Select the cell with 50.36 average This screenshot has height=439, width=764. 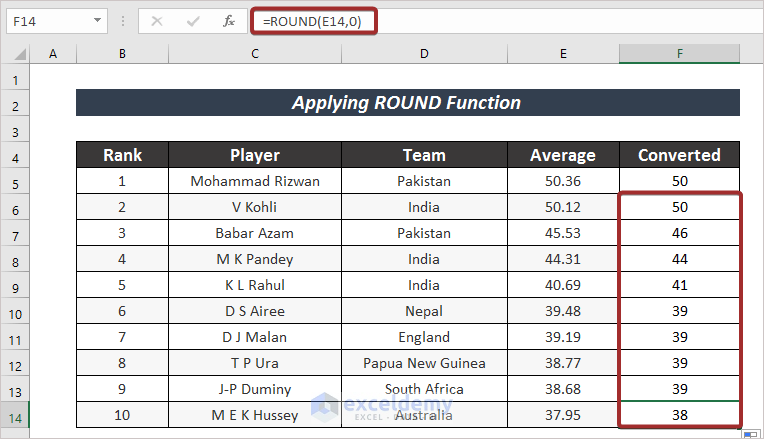(x=562, y=181)
